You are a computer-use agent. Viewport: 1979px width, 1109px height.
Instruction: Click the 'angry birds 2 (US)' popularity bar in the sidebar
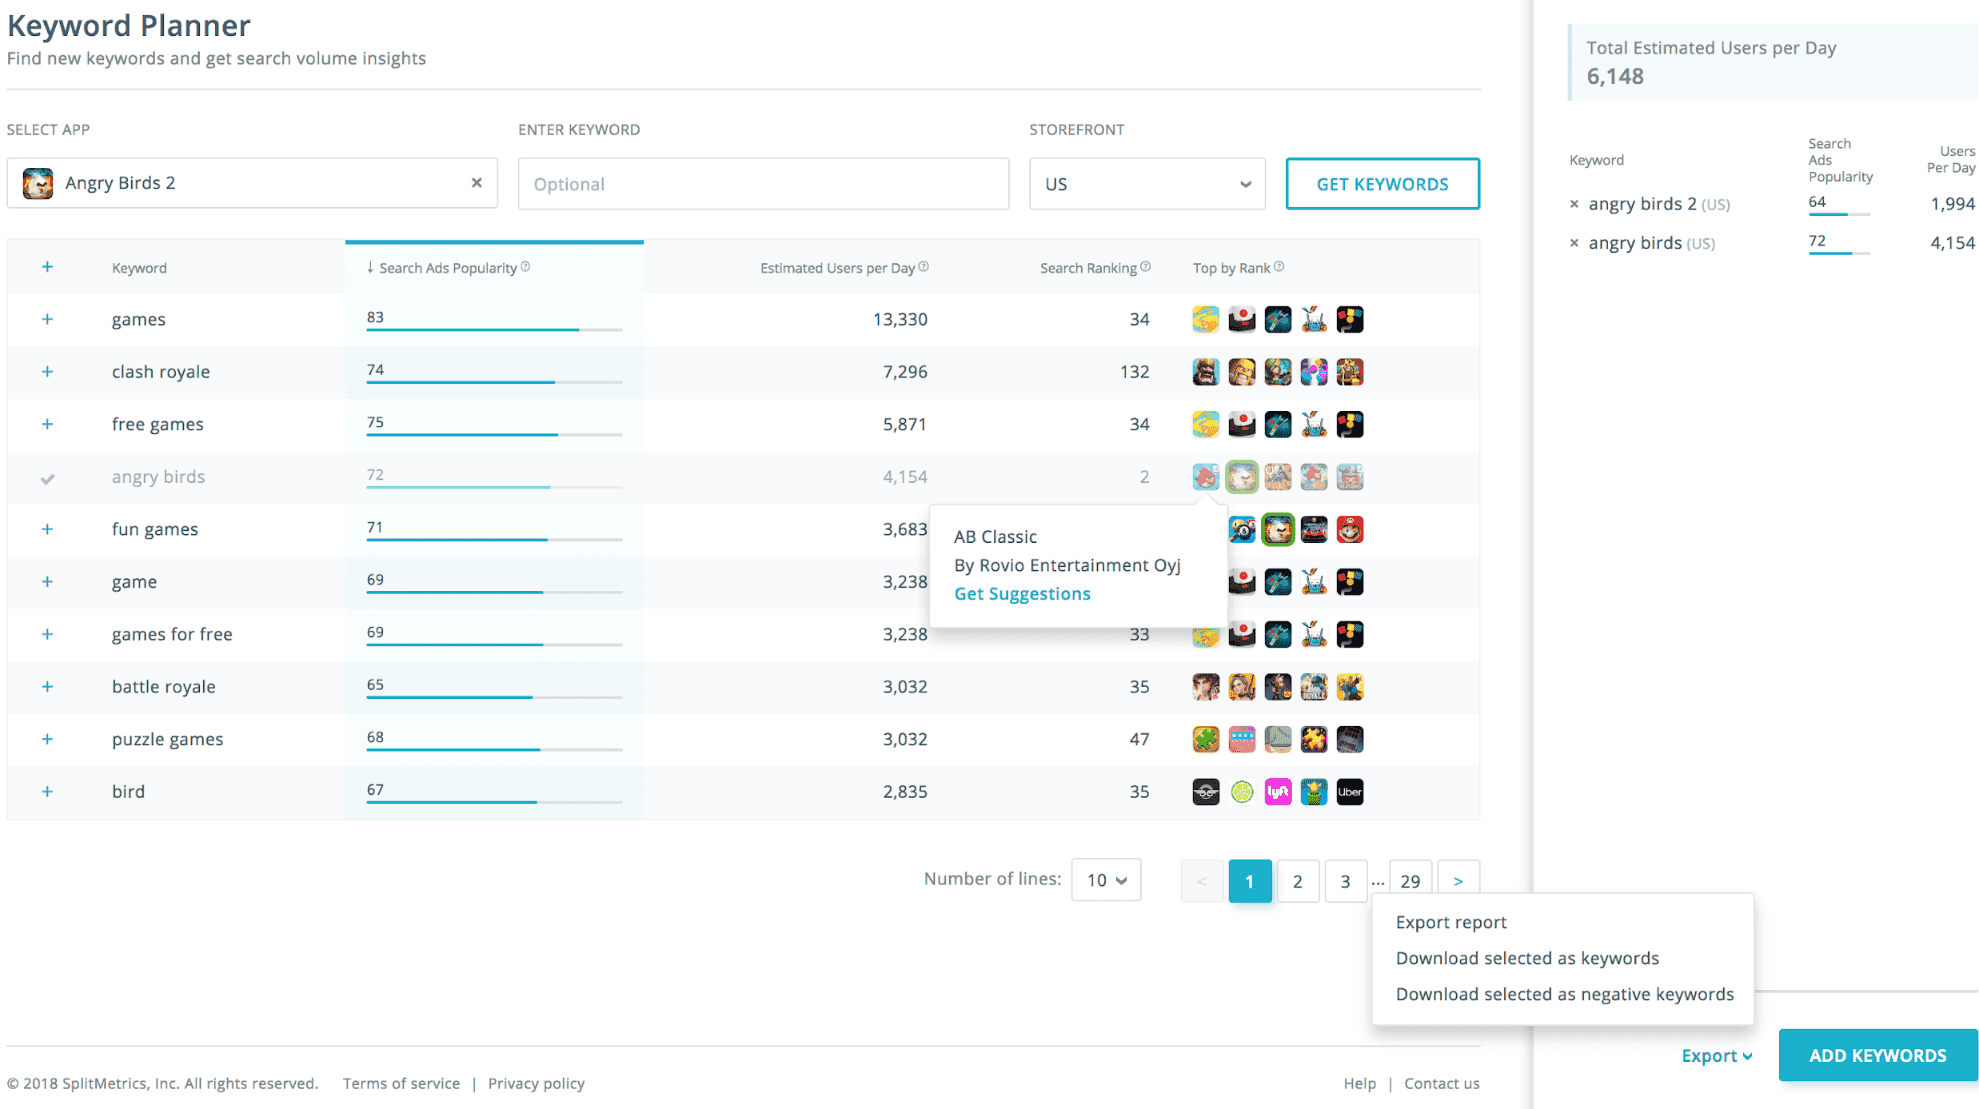tap(1839, 214)
